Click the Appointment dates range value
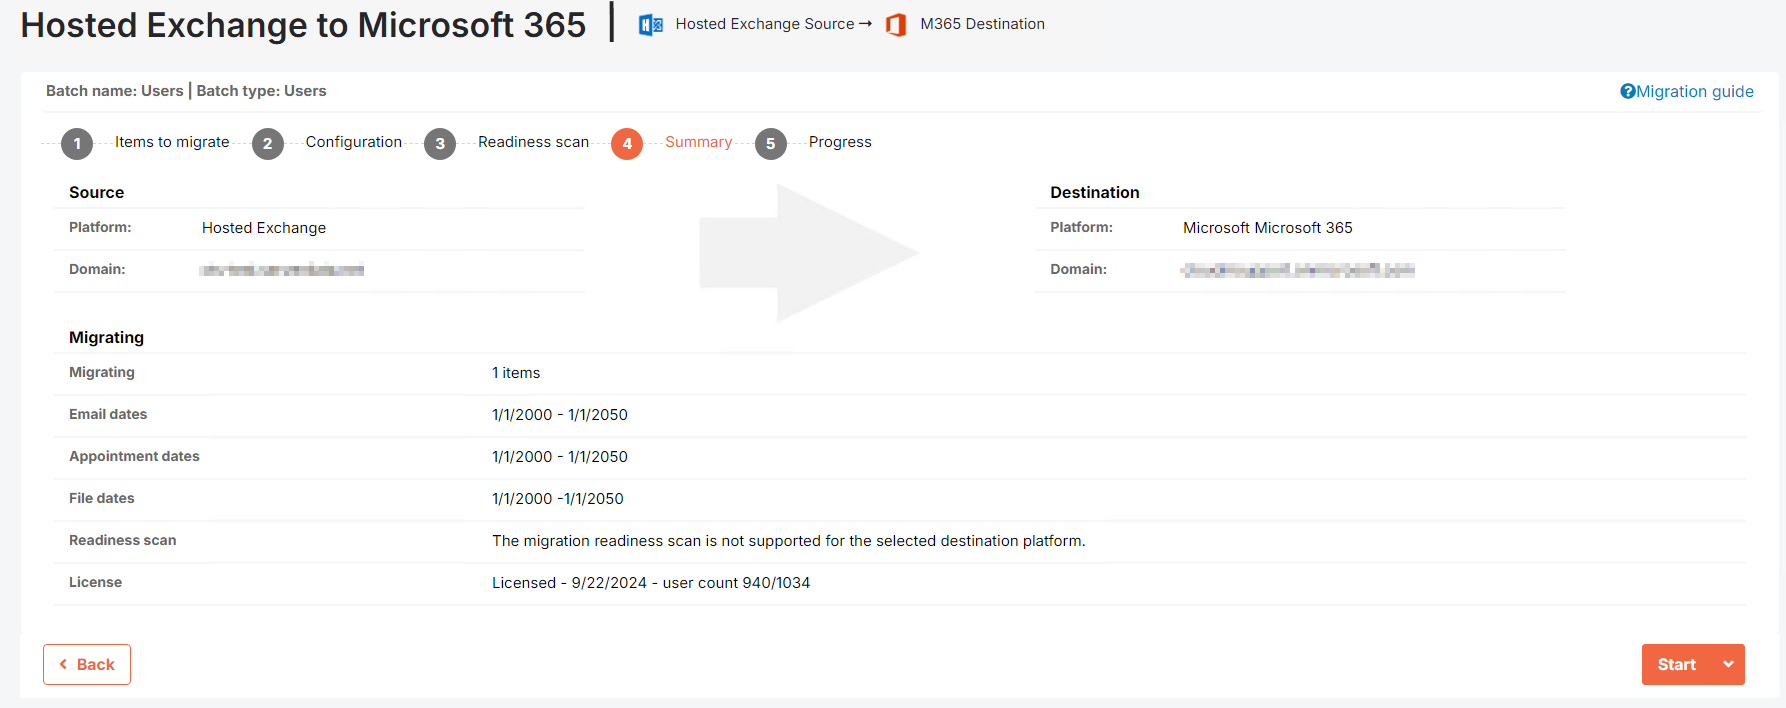The image size is (1786, 708). tap(560, 457)
